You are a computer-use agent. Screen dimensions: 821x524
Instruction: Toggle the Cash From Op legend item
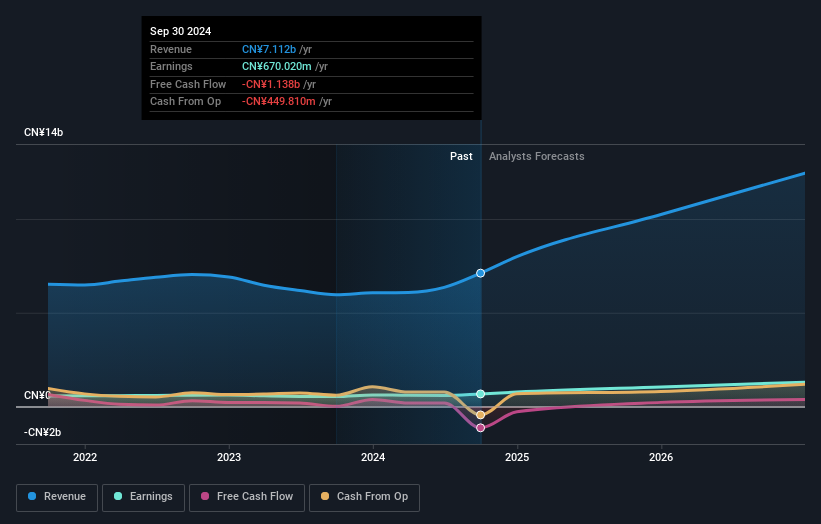coord(365,497)
